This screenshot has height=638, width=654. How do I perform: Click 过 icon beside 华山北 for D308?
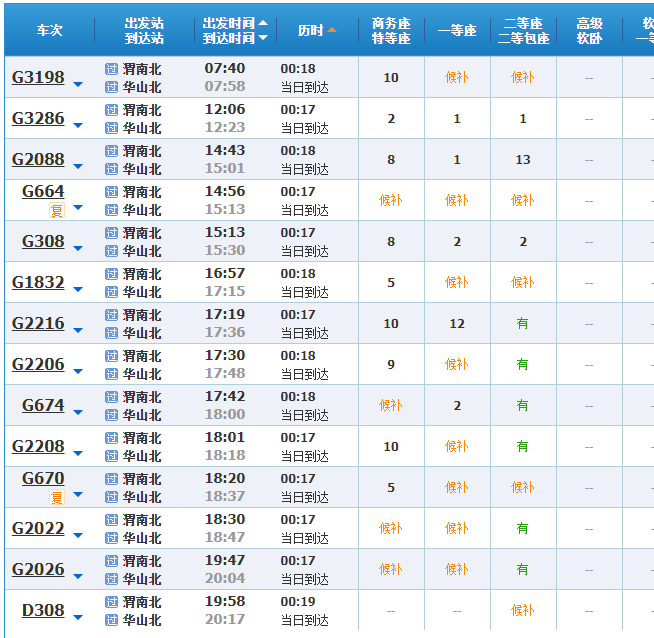(x=111, y=620)
